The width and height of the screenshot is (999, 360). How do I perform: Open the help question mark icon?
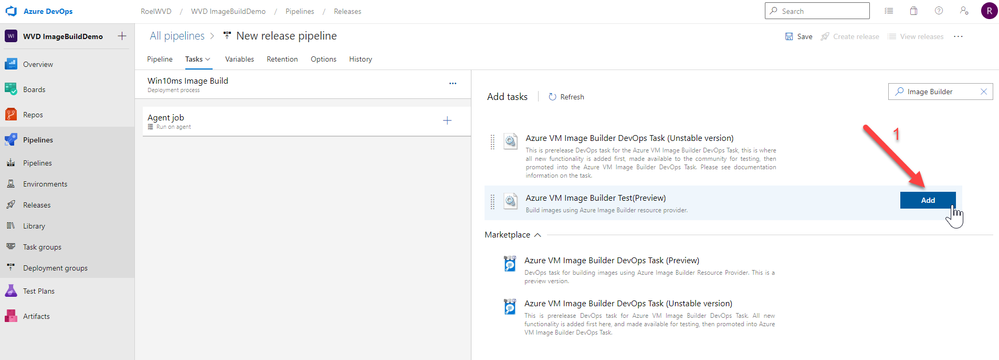tap(938, 11)
